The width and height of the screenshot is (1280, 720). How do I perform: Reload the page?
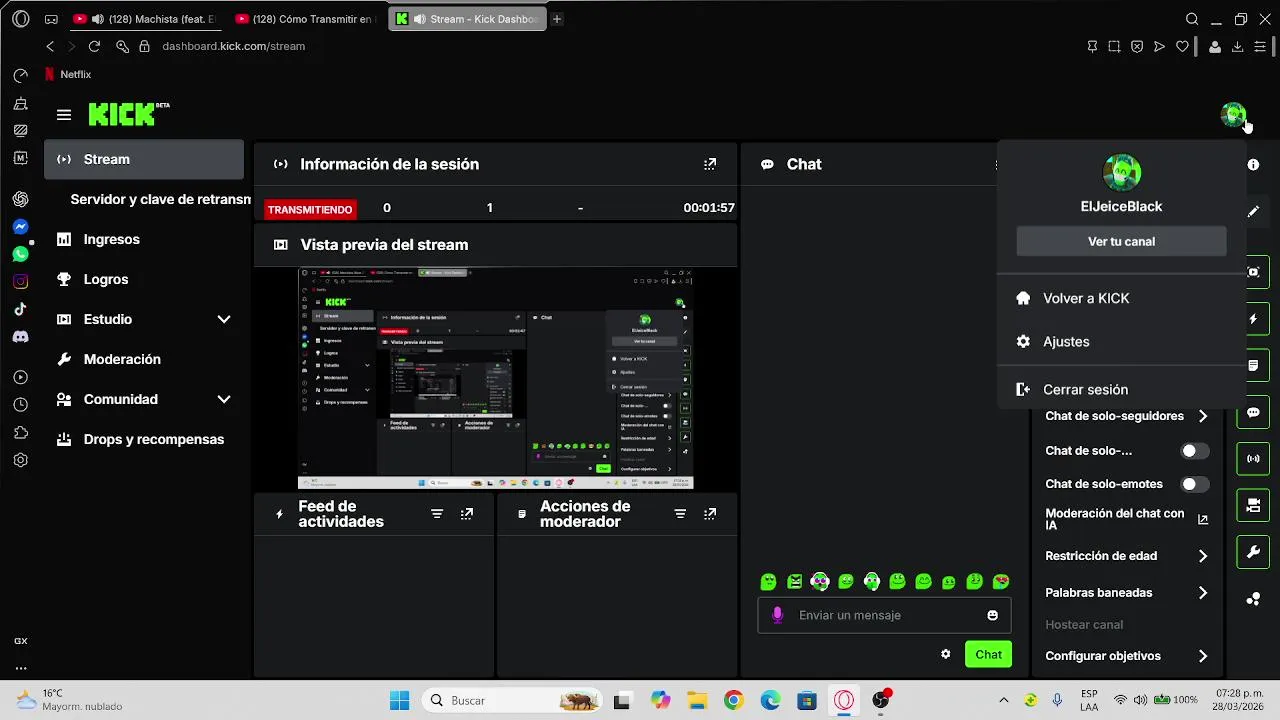coord(94,46)
